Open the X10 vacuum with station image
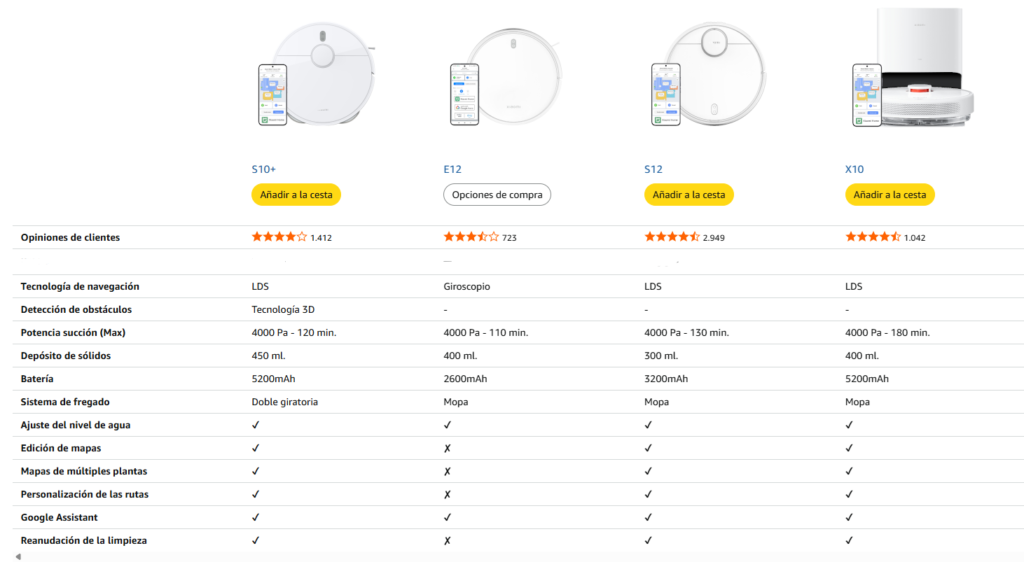The width and height of the screenshot is (1024, 569). coord(913,70)
